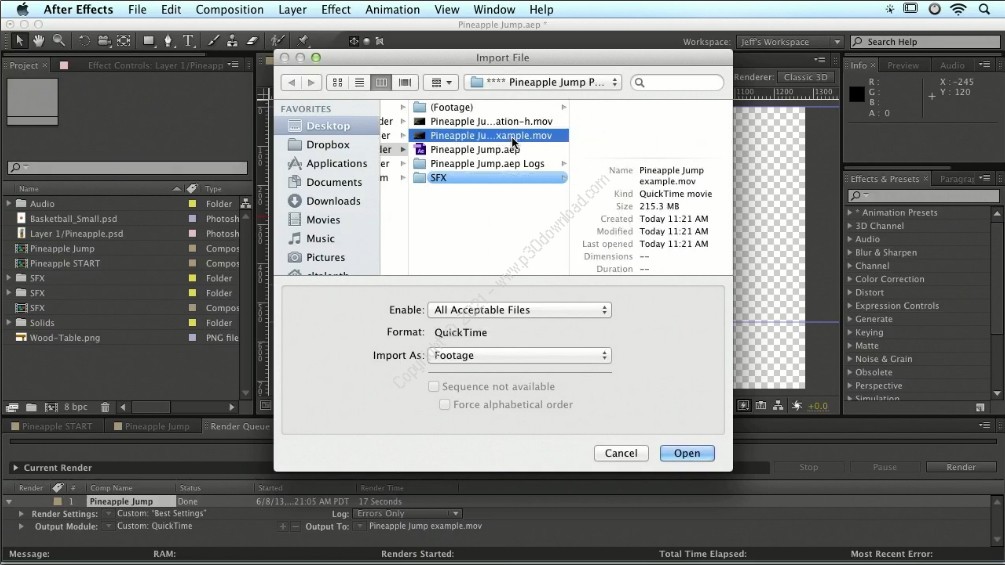Click Cancel in Import File dialog

pyautogui.click(x=621, y=453)
